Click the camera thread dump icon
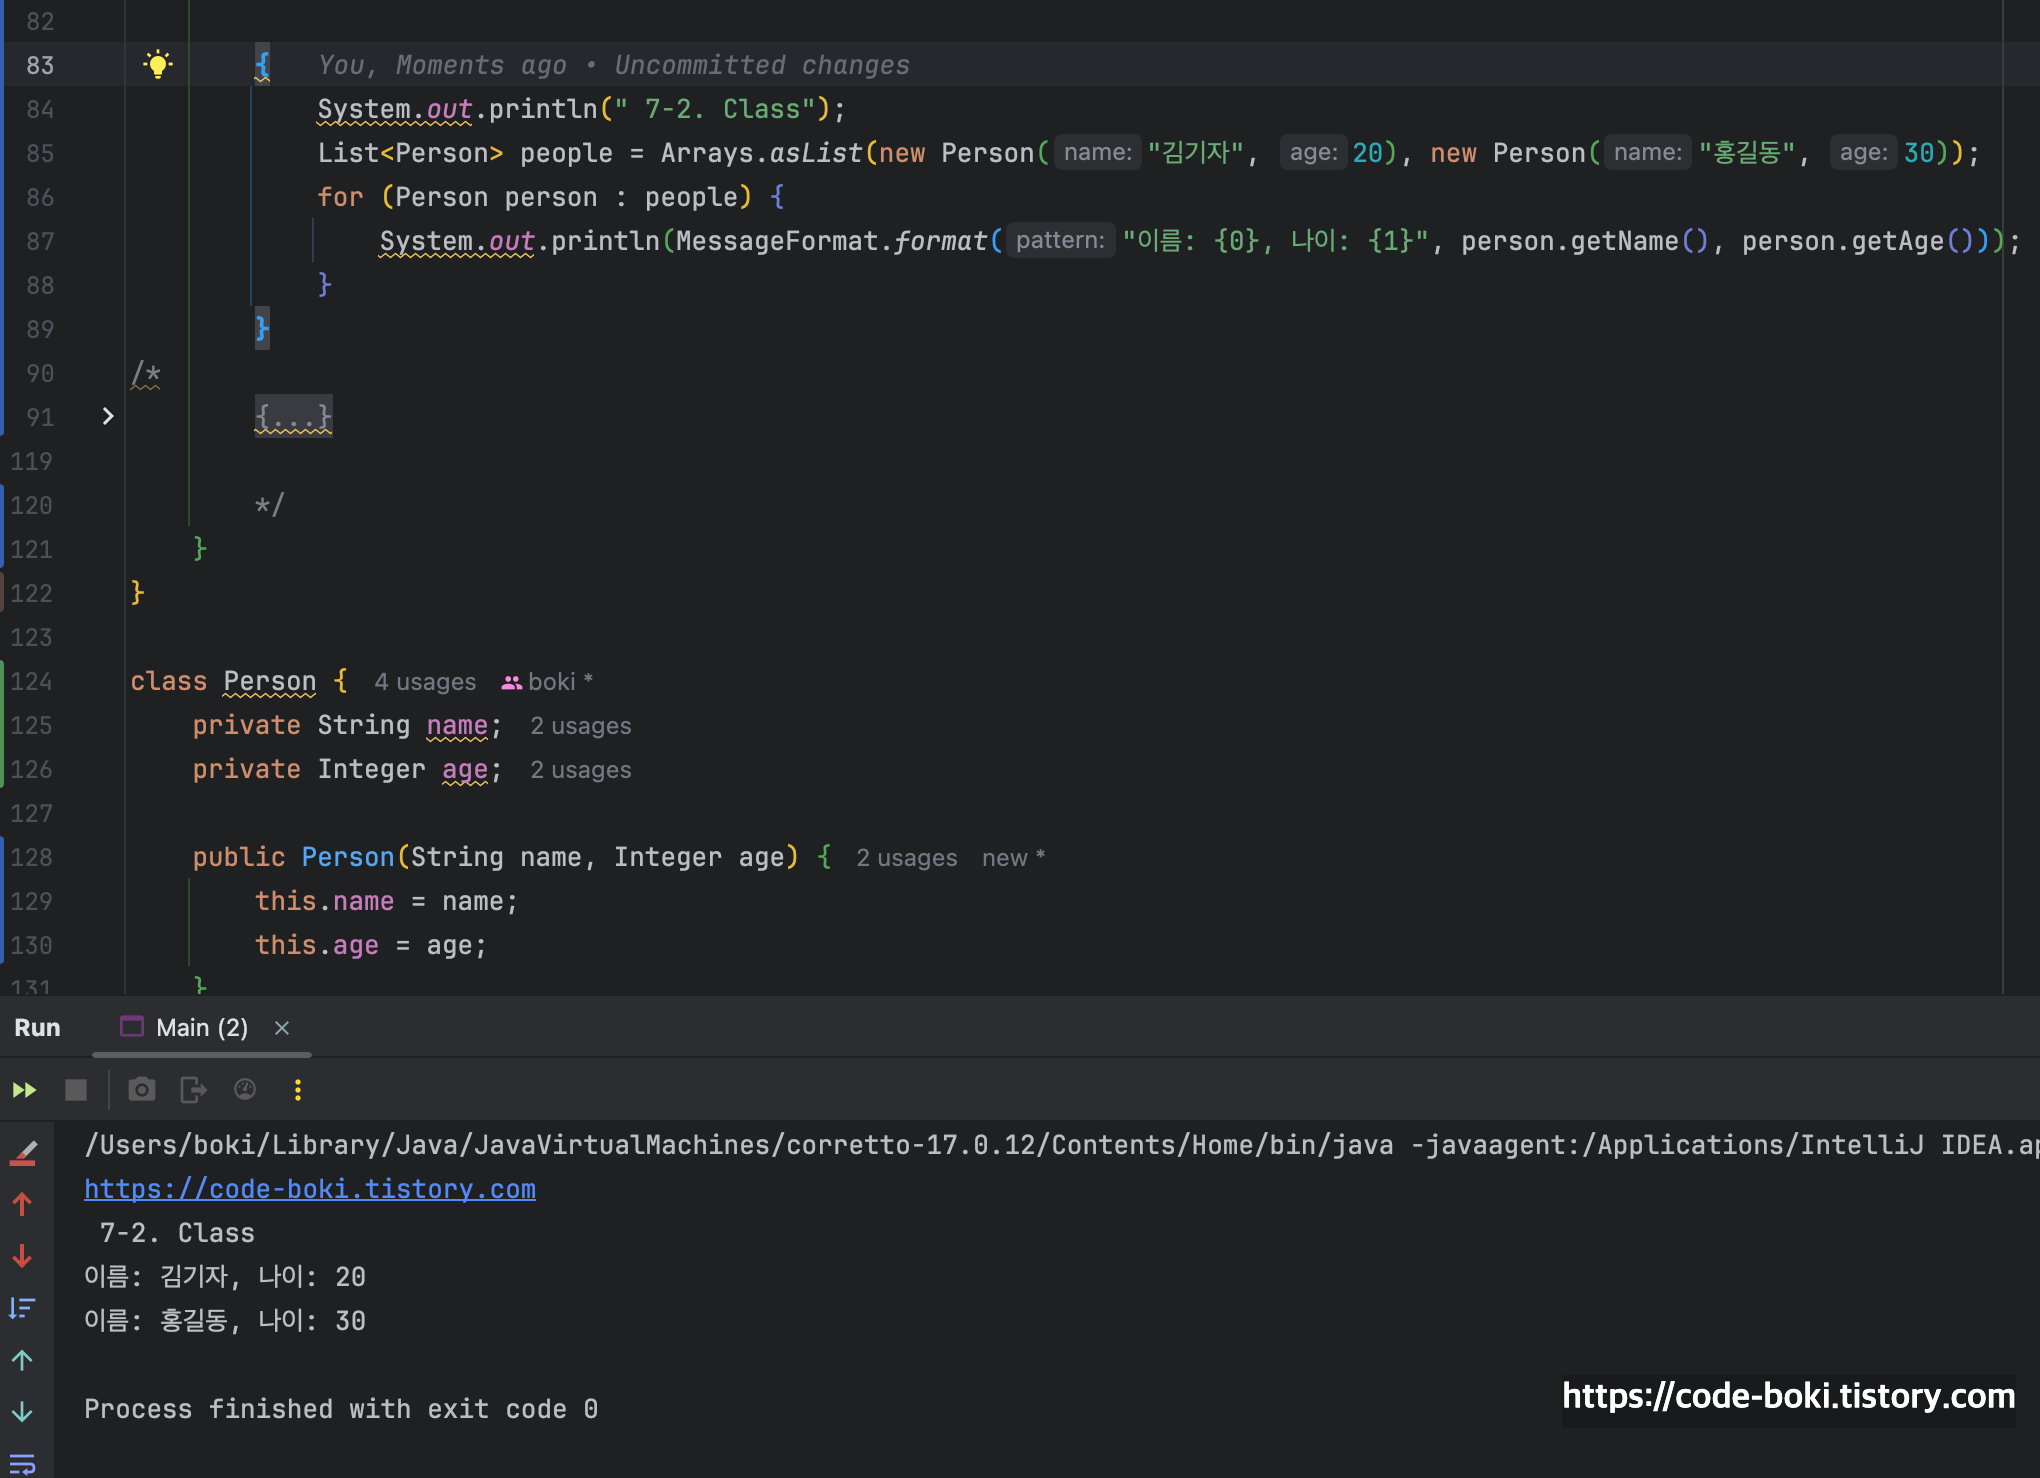This screenshot has height=1478, width=2040. [x=142, y=1090]
